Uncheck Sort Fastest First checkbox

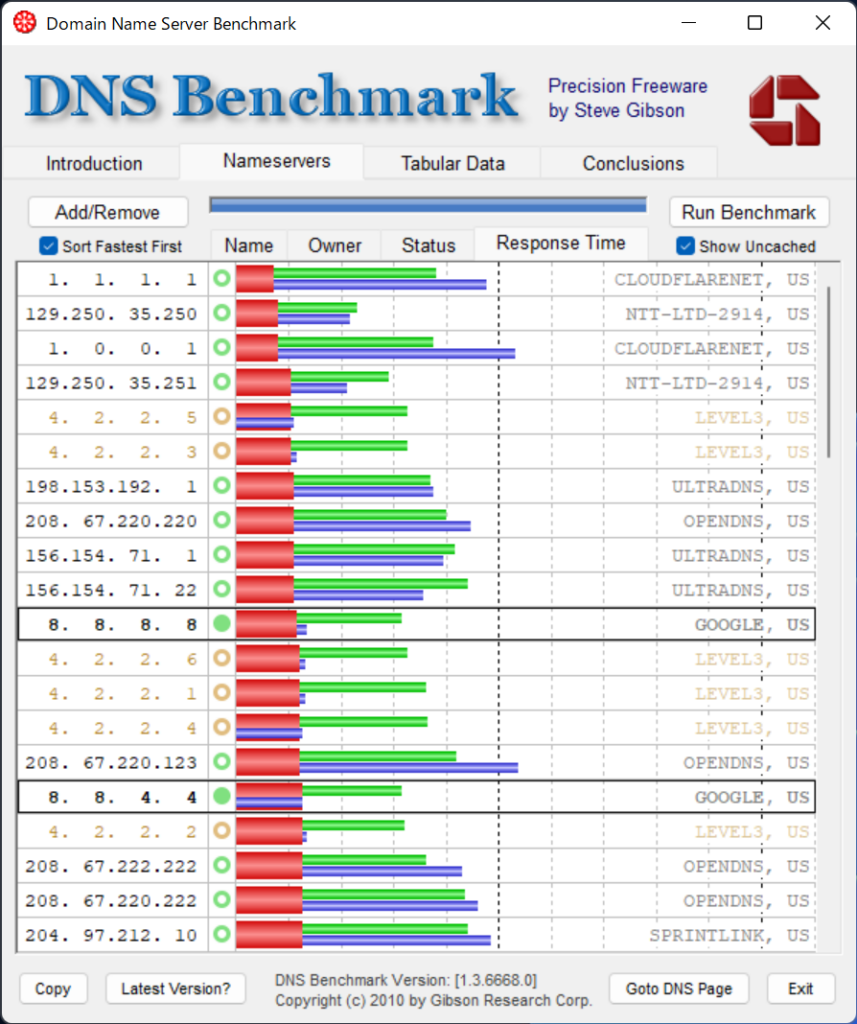click(48, 246)
